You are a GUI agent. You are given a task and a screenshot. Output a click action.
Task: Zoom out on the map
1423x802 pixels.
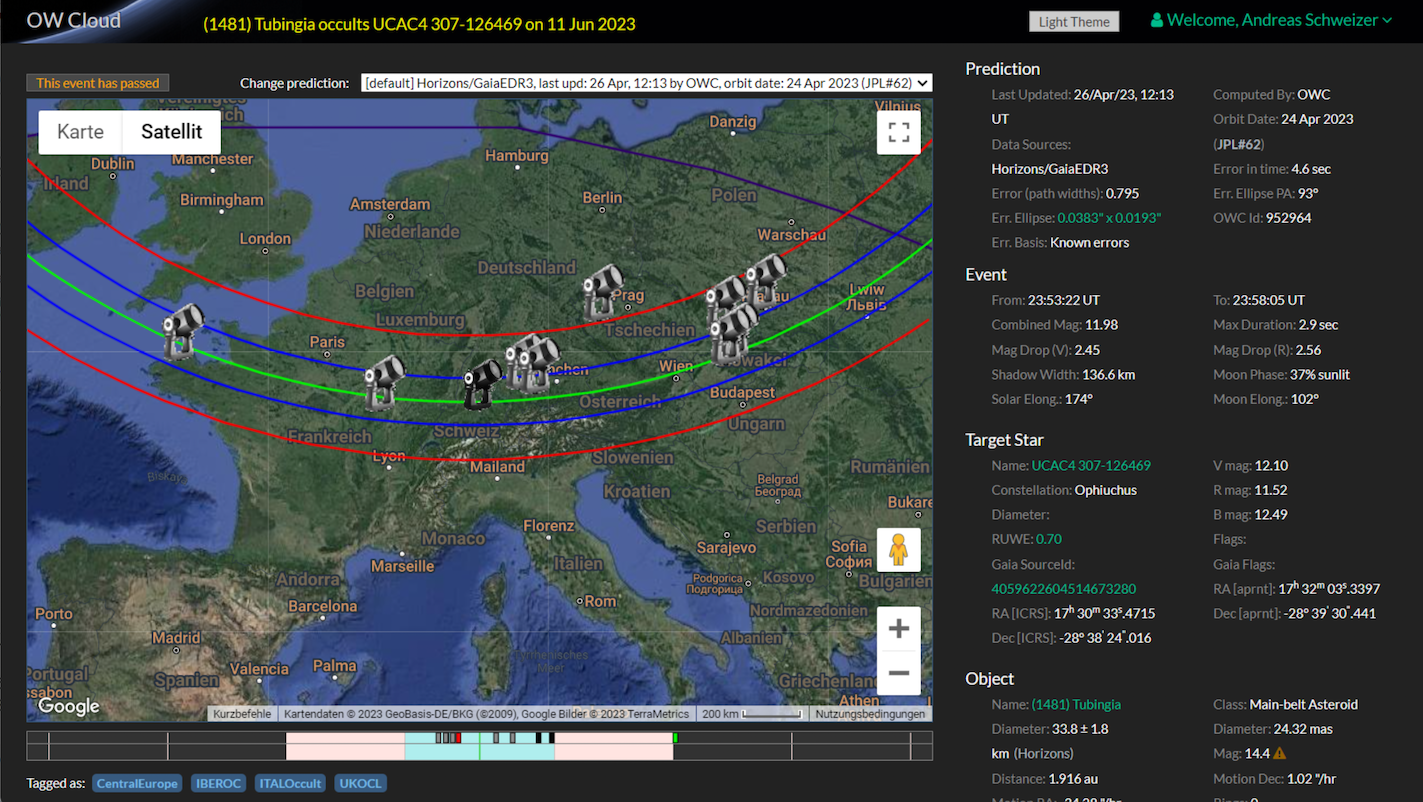898,673
